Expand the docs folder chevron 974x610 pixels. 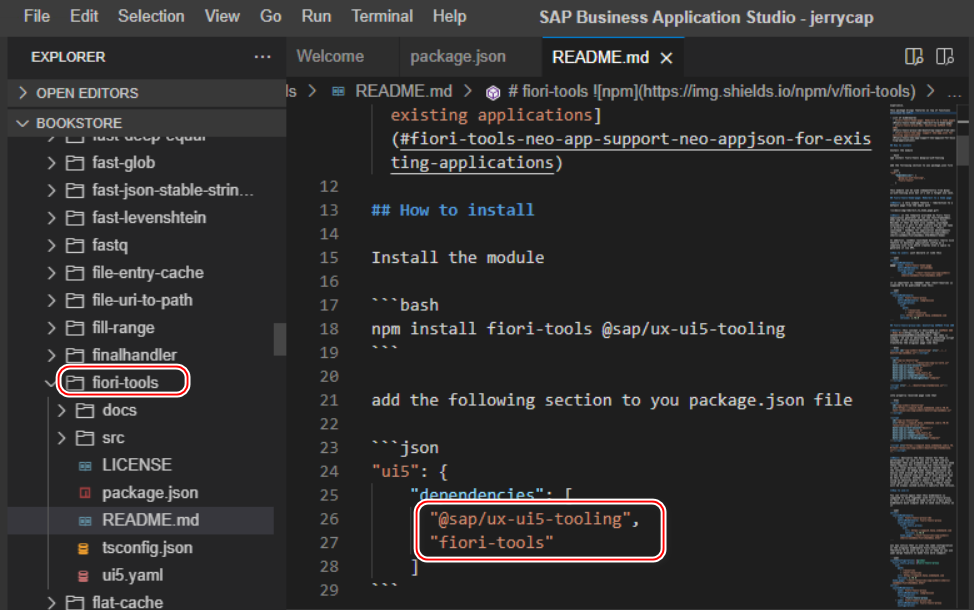pos(61,410)
